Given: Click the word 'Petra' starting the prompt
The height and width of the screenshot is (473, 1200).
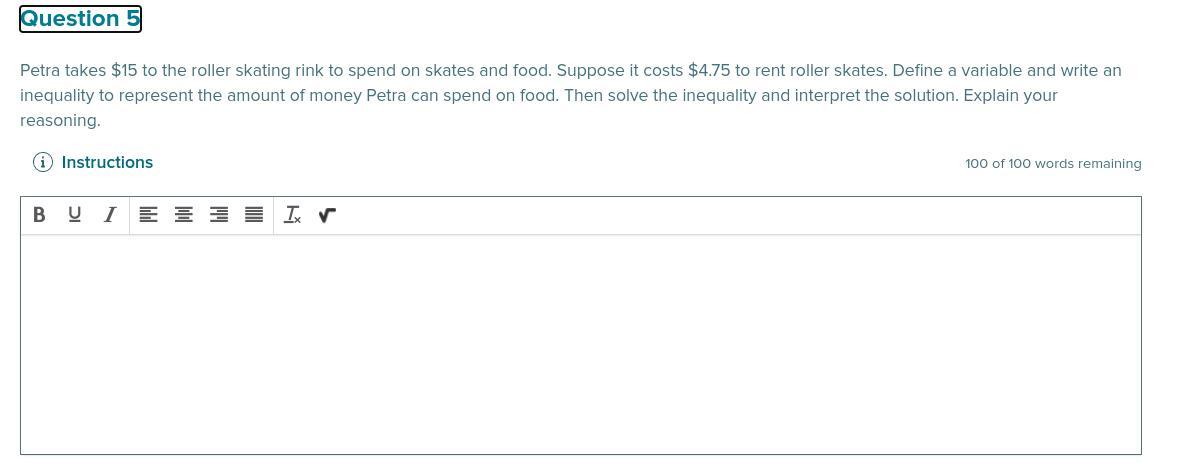Looking at the screenshot, I should click(x=40, y=71).
